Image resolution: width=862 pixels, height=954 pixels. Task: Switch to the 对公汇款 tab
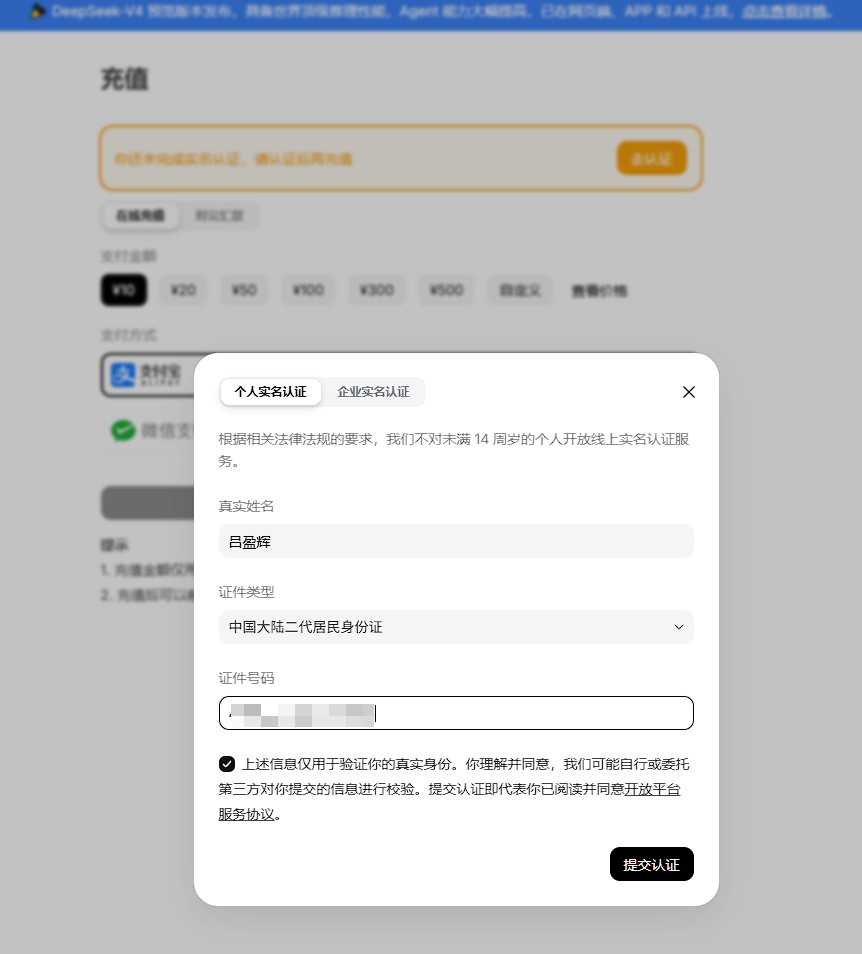pyautogui.click(x=219, y=215)
